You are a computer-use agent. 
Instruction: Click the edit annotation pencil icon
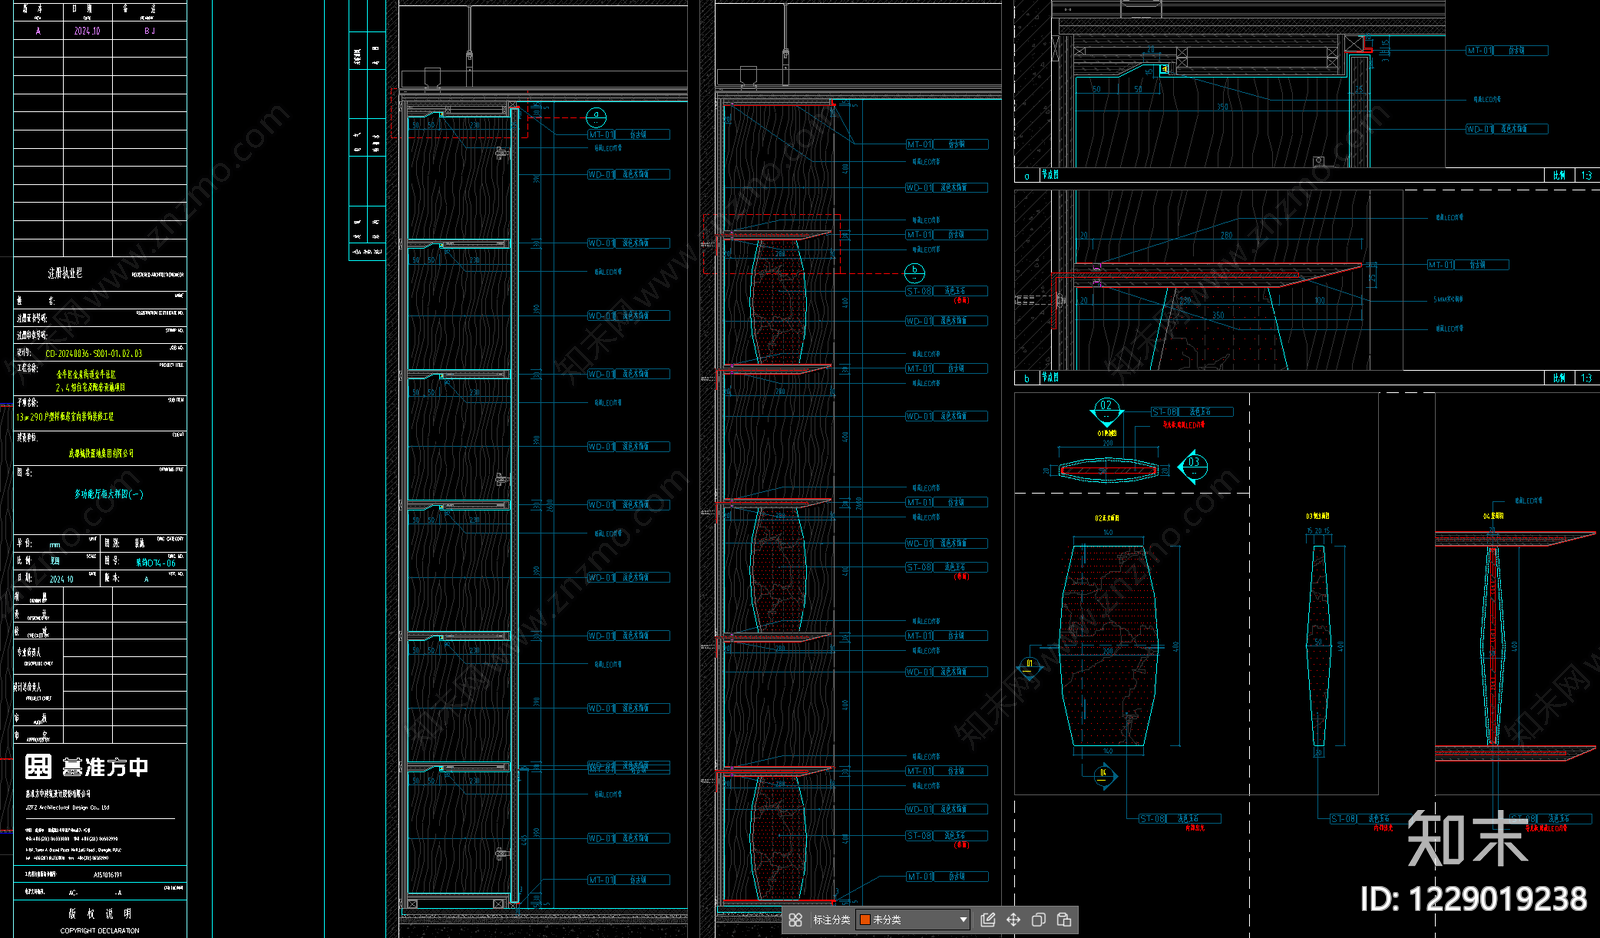click(x=988, y=920)
